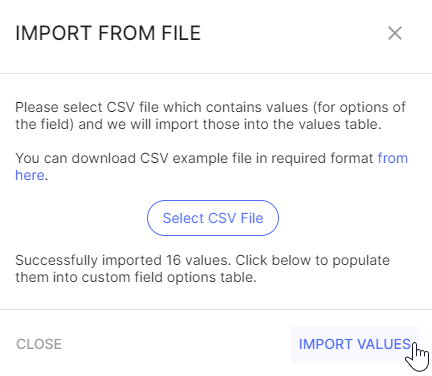The image size is (432, 376).
Task: Click the IMPORT FROM FILE dialog title
Action: [x=108, y=33]
